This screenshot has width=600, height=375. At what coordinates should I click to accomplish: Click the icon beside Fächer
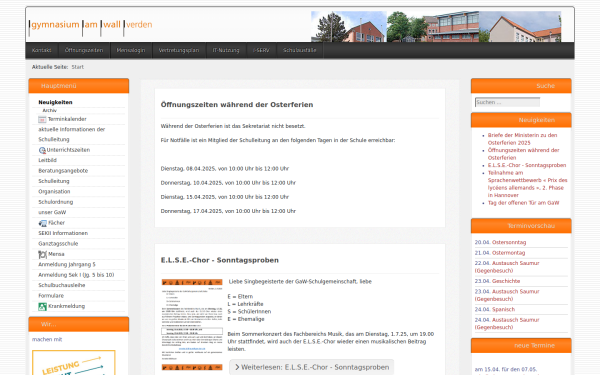click(42, 223)
